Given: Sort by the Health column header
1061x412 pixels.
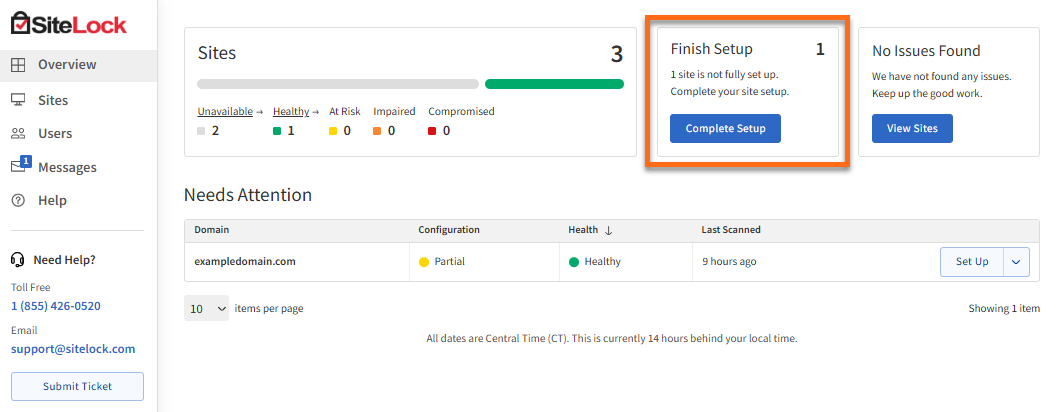Looking at the screenshot, I should tap(583, 230).
